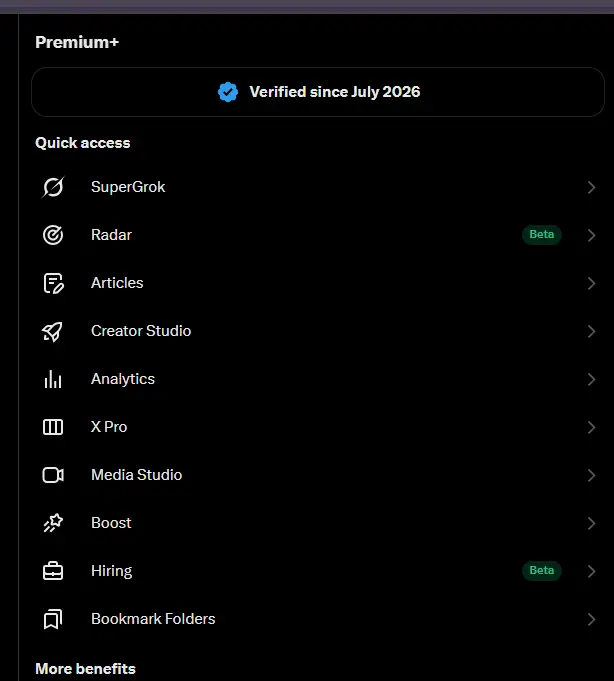Open SuperGrok via its slashed-circle icon
Viewport: 614px width, 681px height.
53,187
